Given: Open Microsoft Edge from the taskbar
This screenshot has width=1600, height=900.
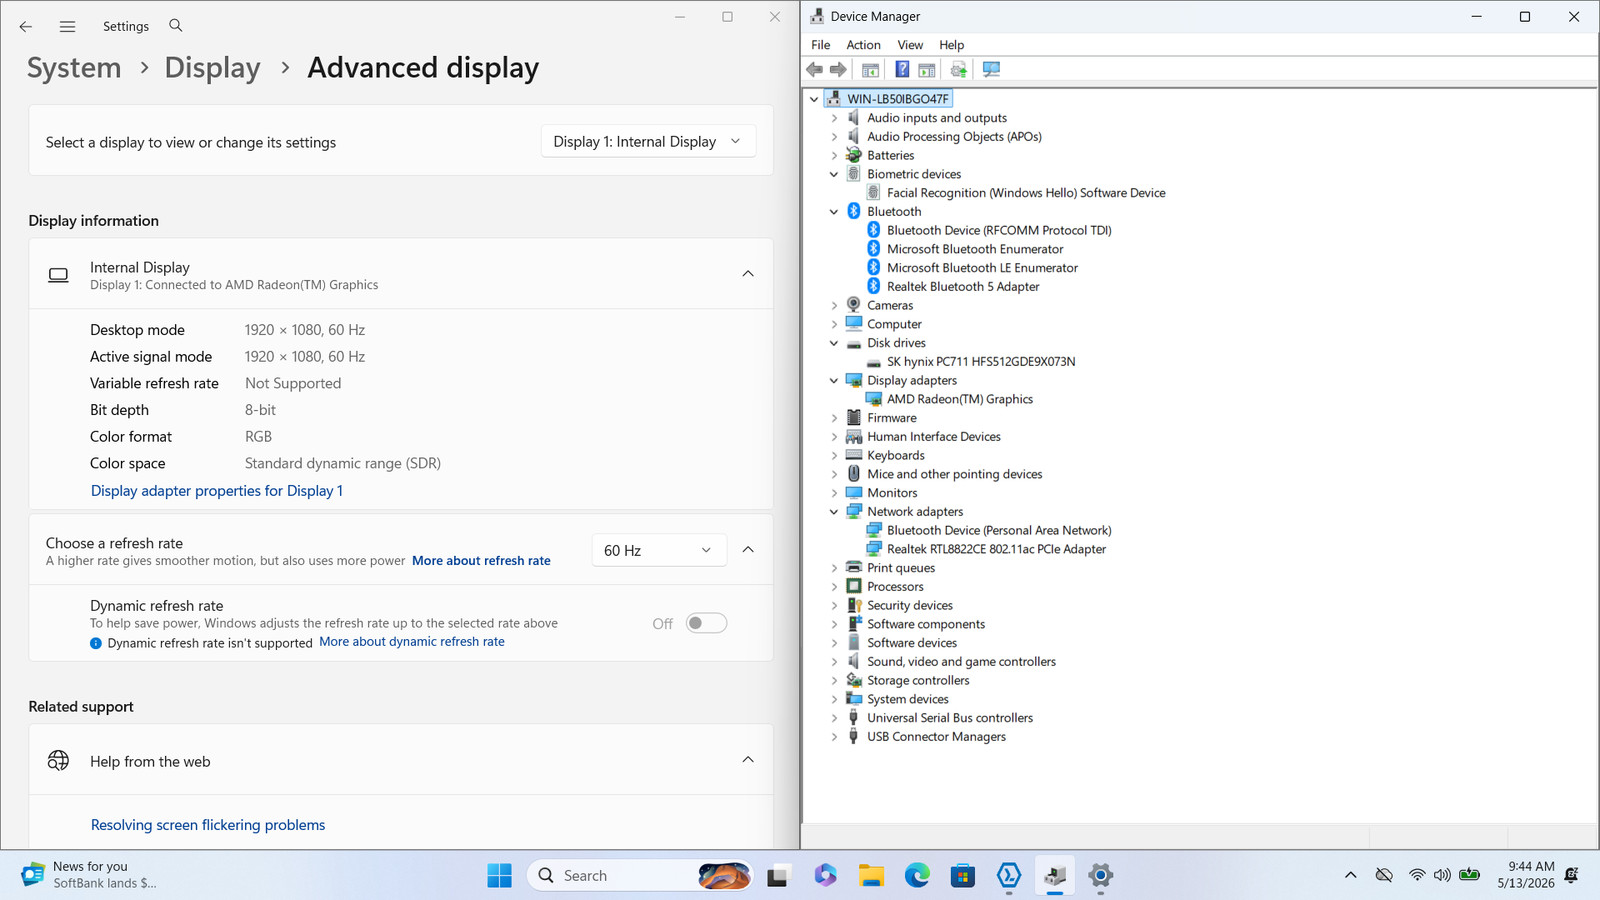Looking at the screenshot, I should (x=917, y=876).
